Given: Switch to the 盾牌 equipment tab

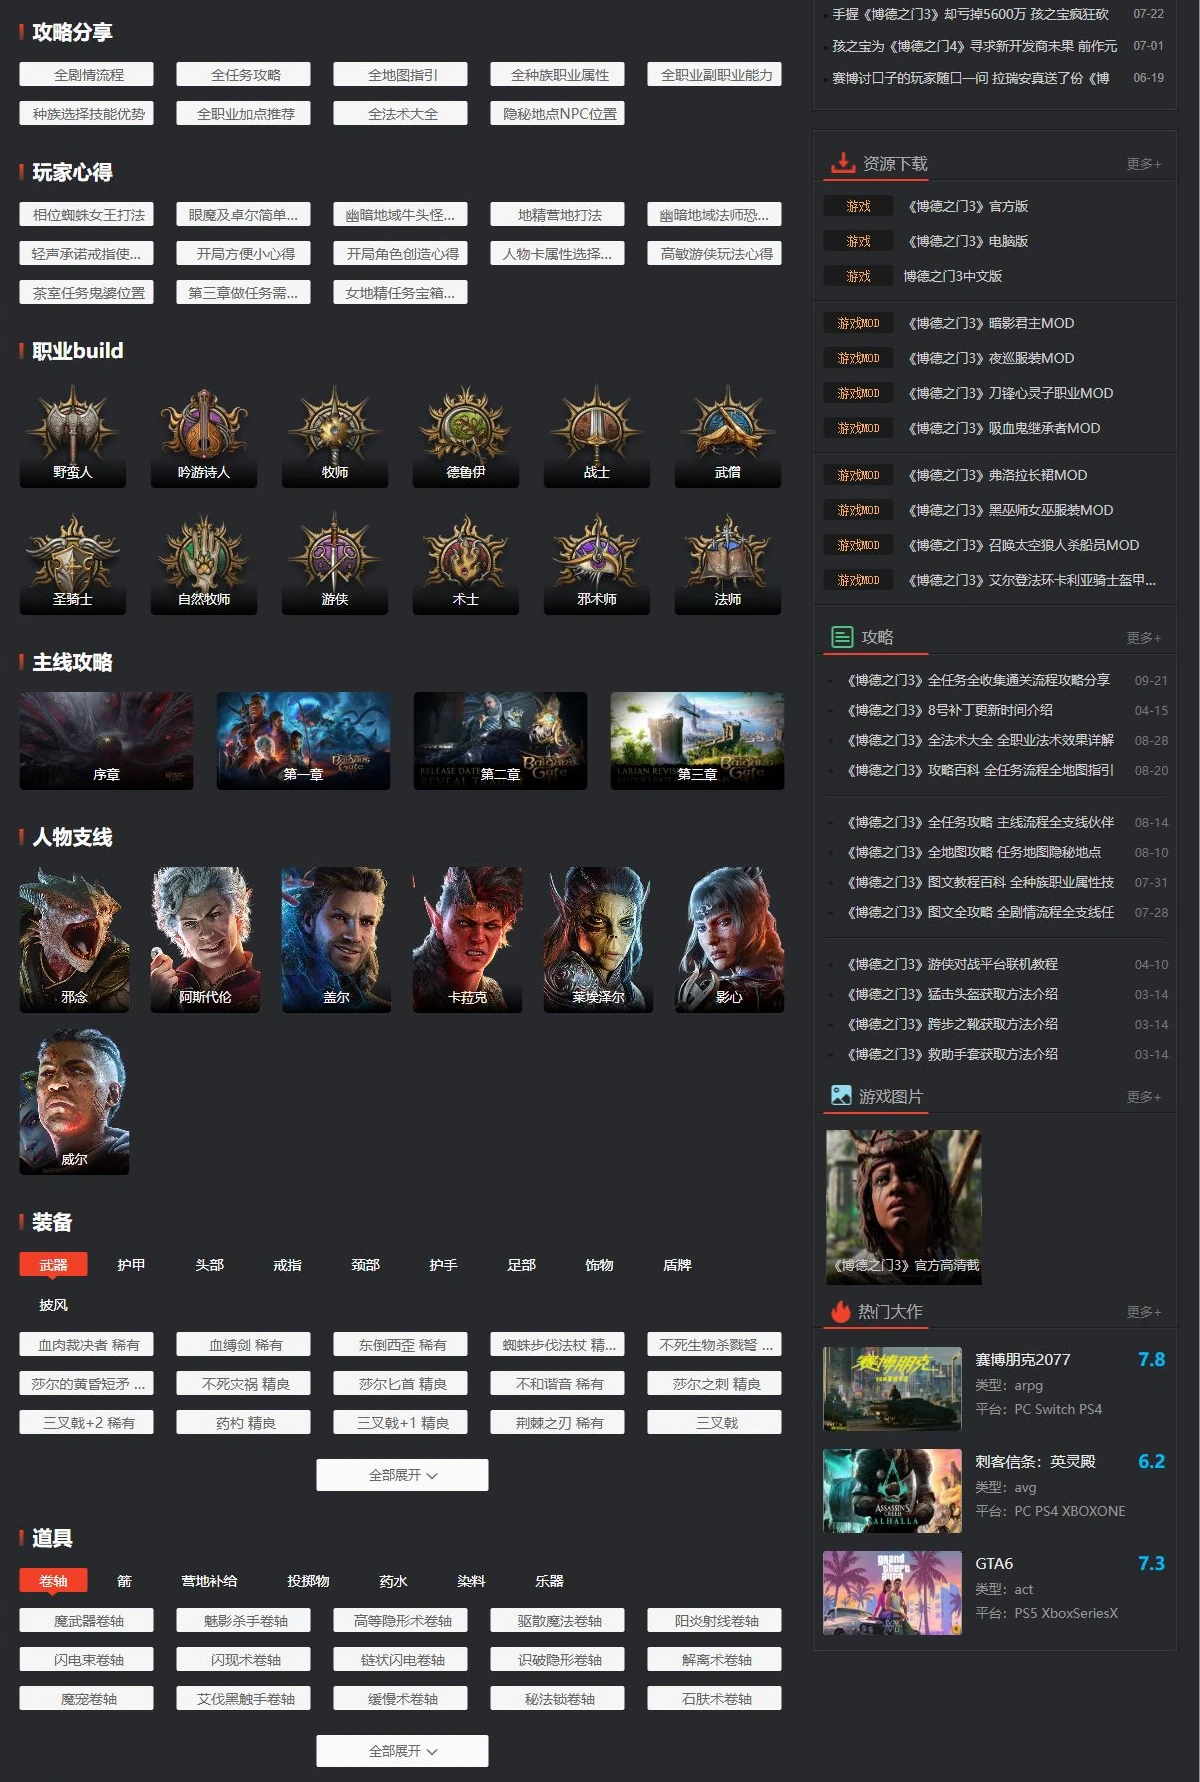Looking at the screenshot, I should point(677,1265).
